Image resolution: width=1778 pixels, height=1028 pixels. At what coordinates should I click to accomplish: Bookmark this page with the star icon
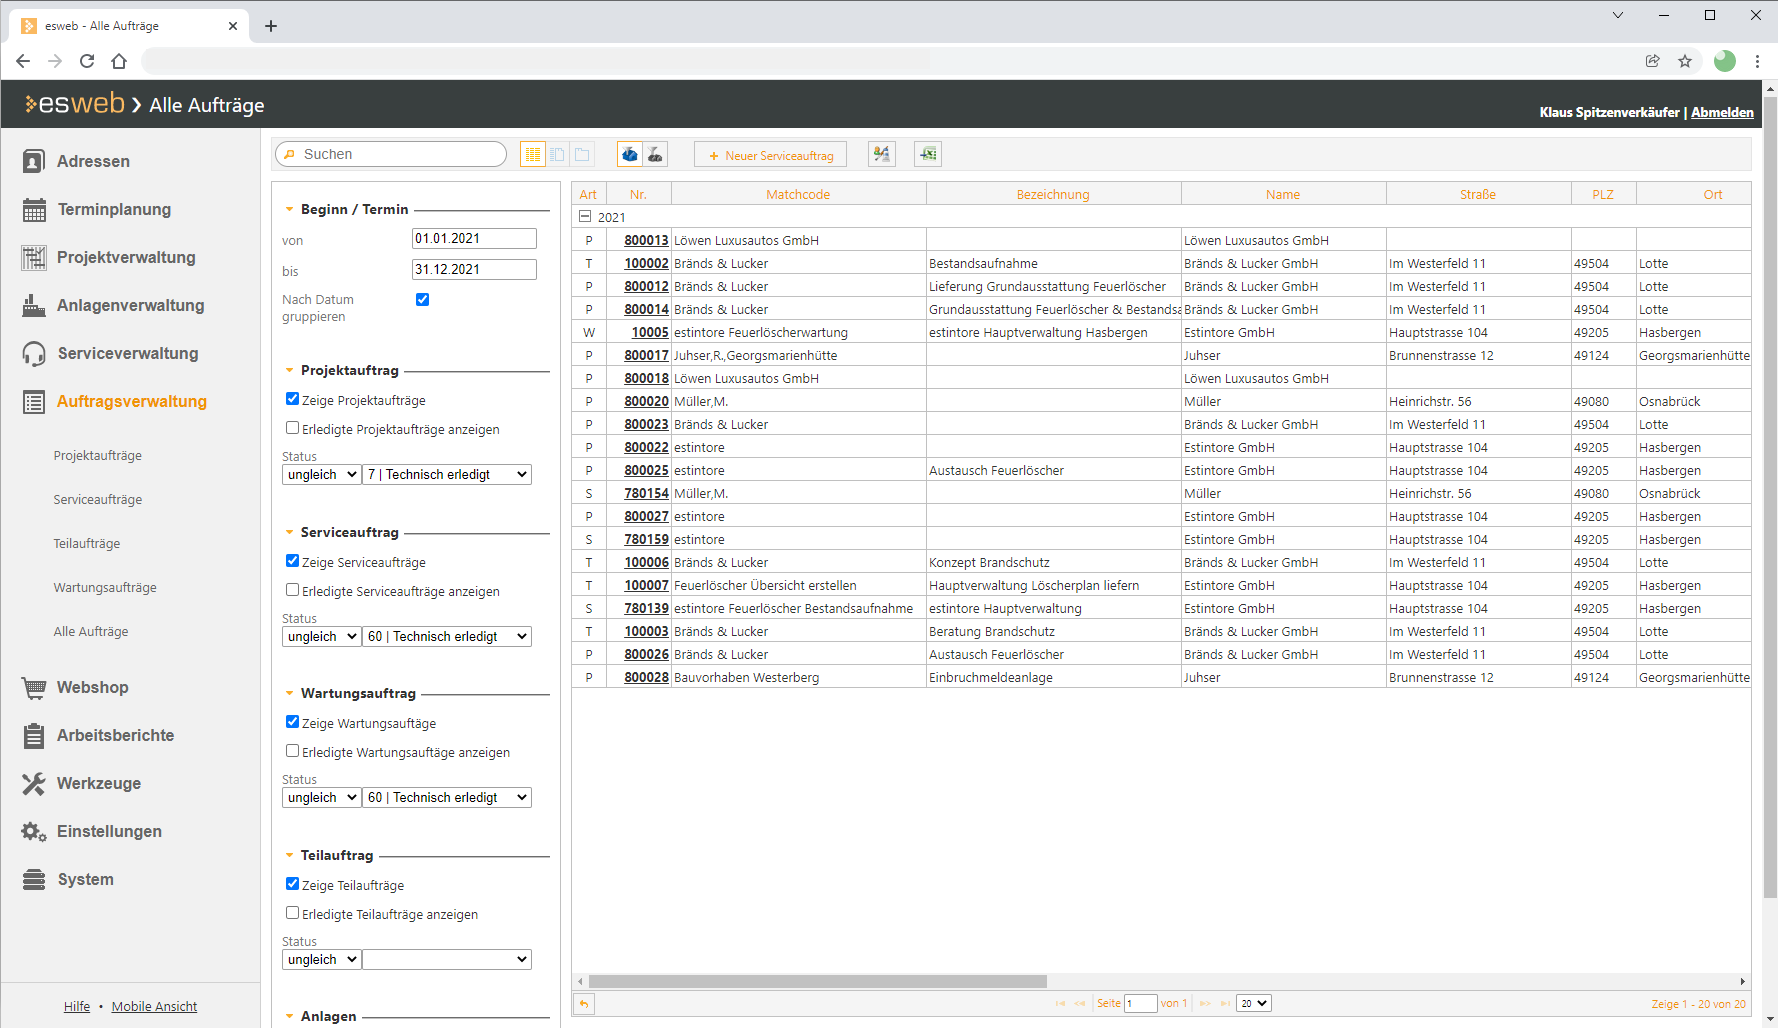tap(1685, 61)
